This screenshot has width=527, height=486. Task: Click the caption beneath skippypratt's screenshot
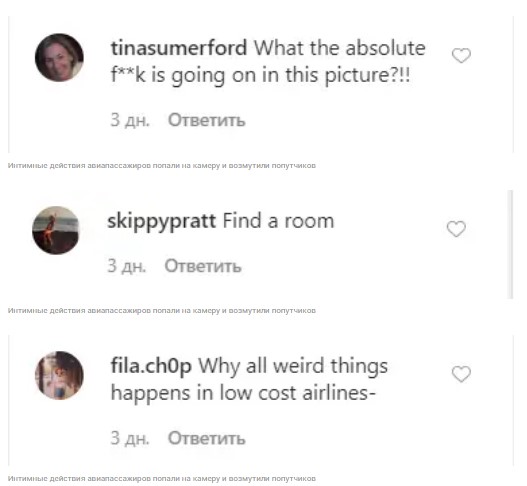pos(162,311)
